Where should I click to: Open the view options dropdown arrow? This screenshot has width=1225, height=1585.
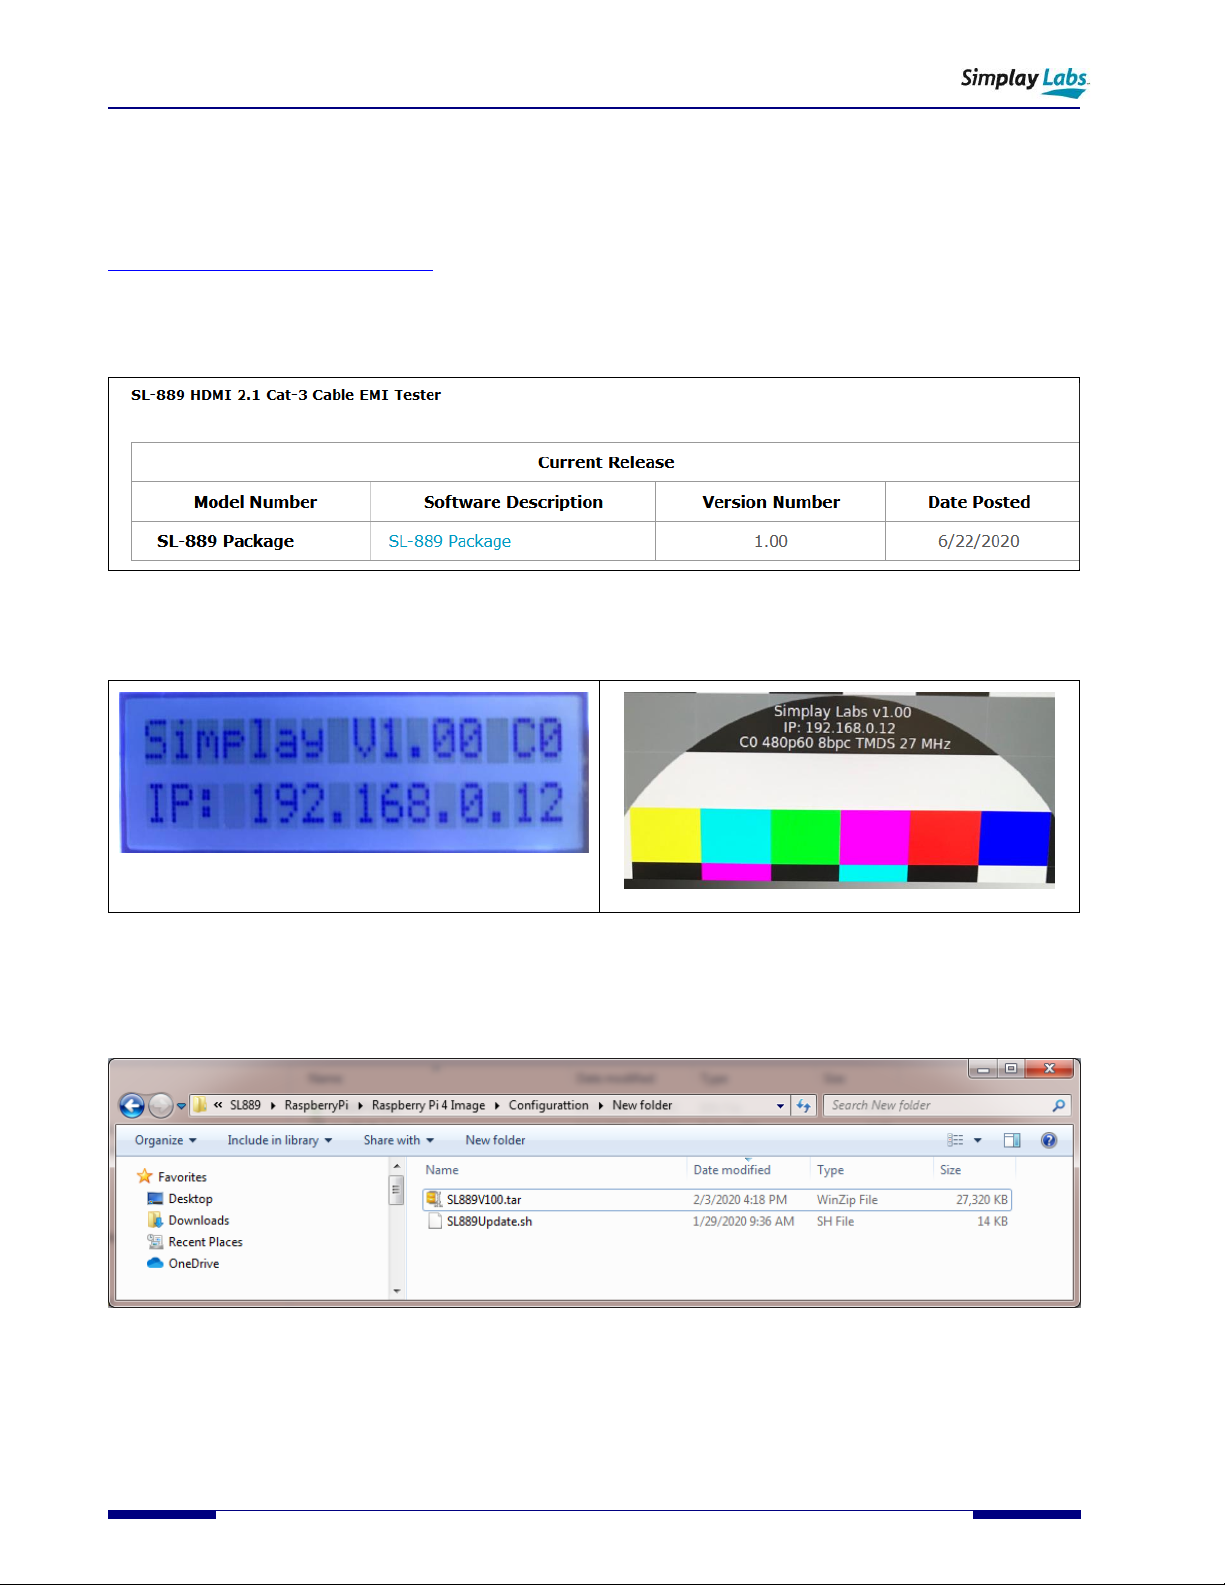(x=977, y=1140)
